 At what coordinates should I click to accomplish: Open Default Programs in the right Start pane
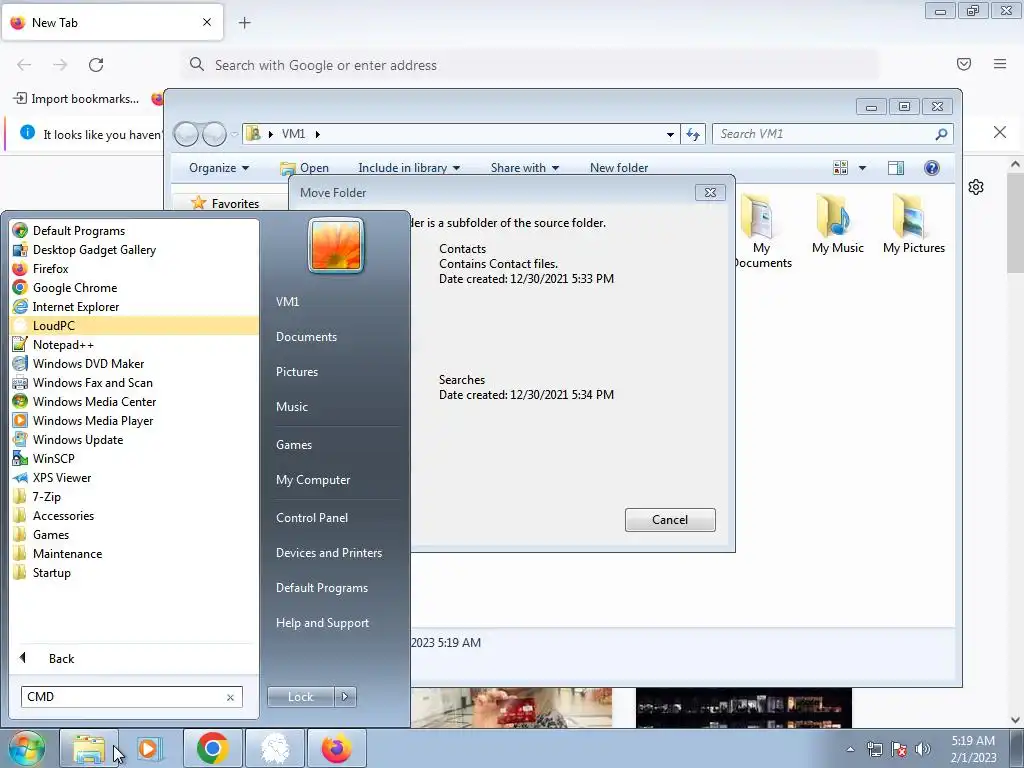tap(321, 588)
